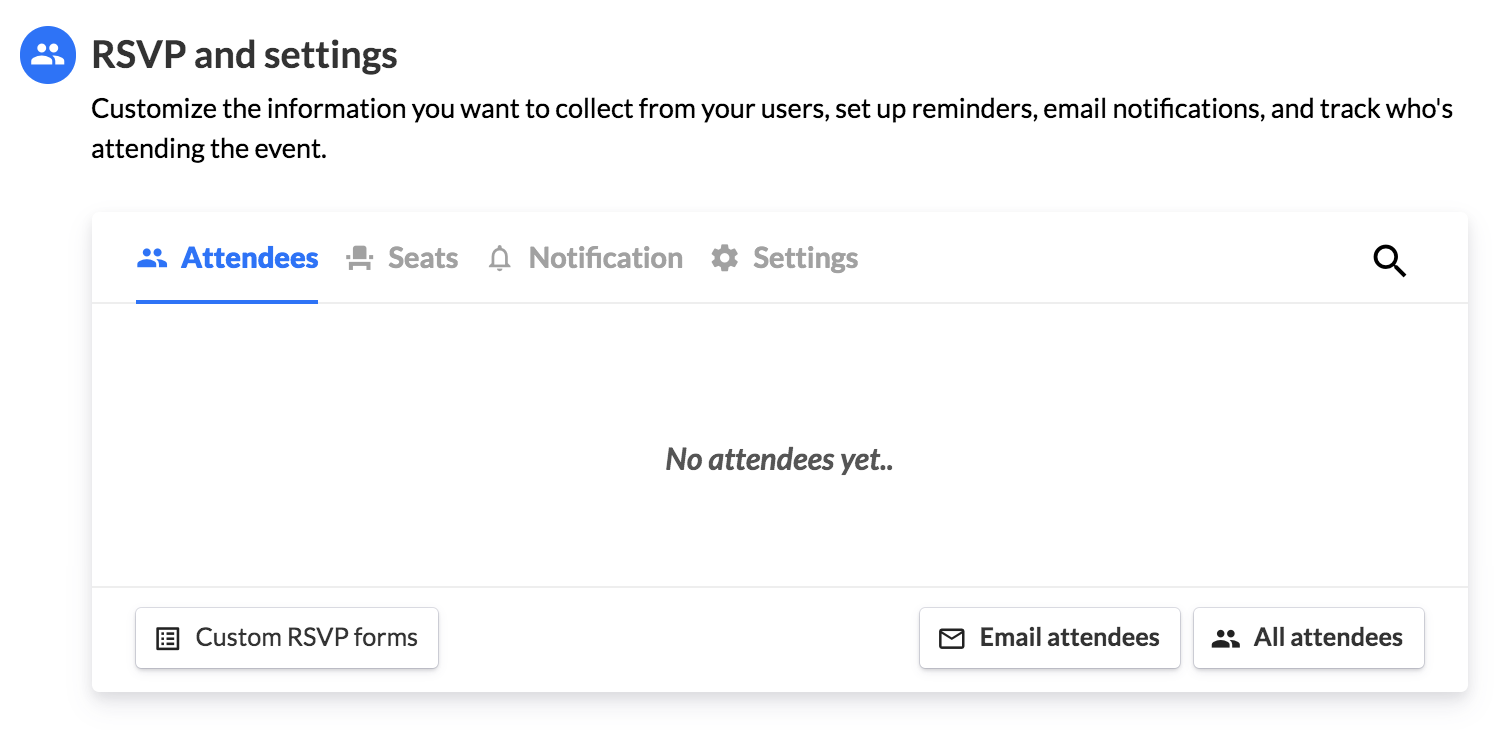Click the envelope icon on Email attendees
Image resolution: width=1498 pixels, height=730 pixels.
tap(952, 638)
